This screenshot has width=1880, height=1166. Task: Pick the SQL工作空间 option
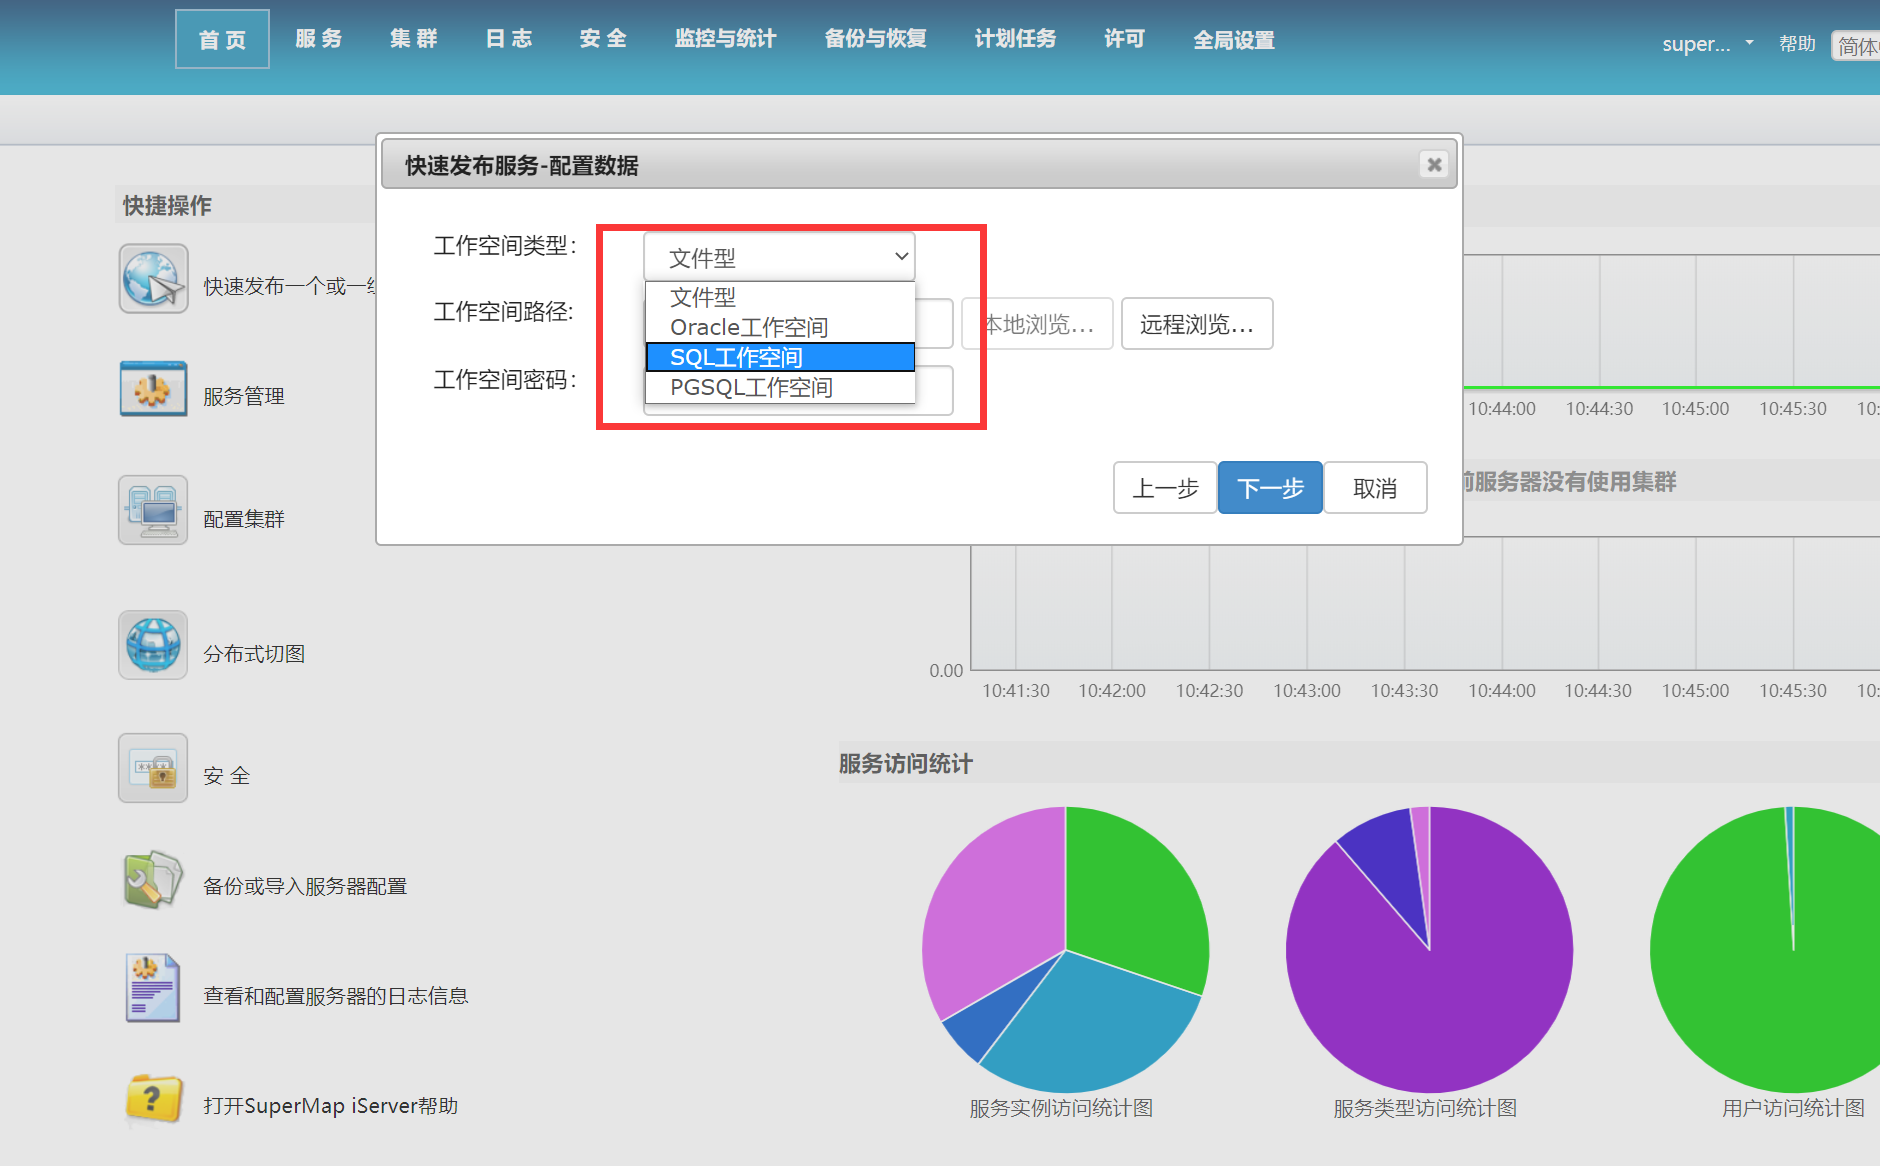pyautogui.click(x=737, y=357)
